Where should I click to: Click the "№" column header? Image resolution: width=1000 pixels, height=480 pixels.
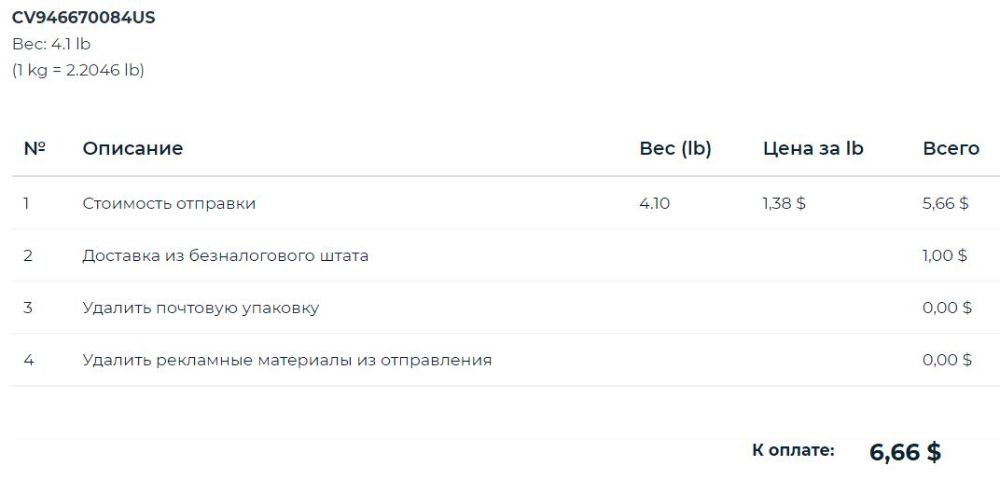(x=35, y=149)
